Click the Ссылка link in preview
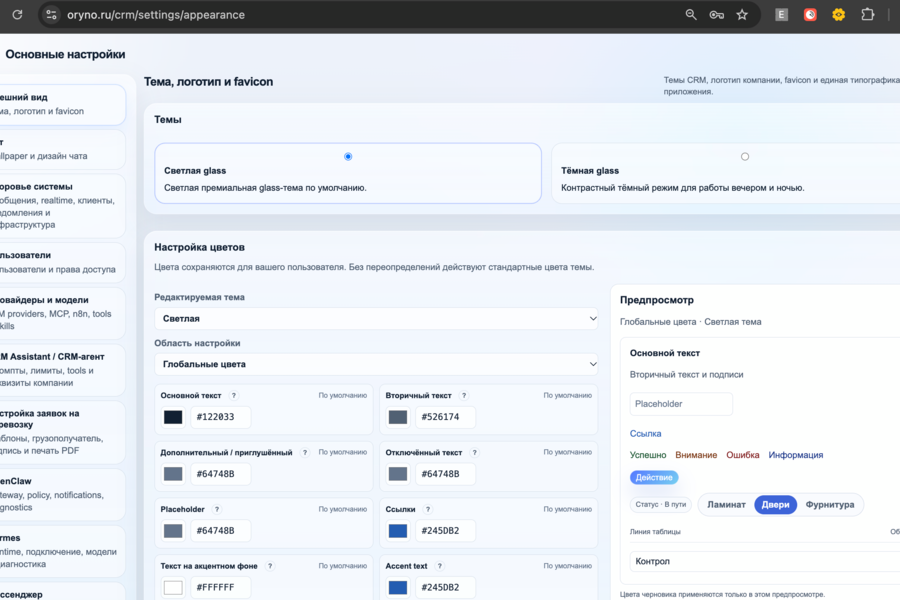This screenshot has height=600, width=900. point(645,433)
